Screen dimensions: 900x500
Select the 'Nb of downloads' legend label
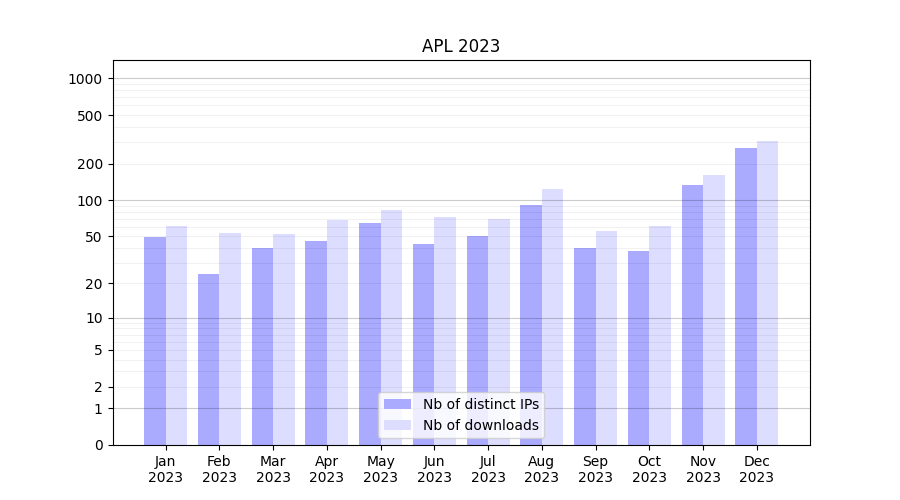tap(480, 425)
